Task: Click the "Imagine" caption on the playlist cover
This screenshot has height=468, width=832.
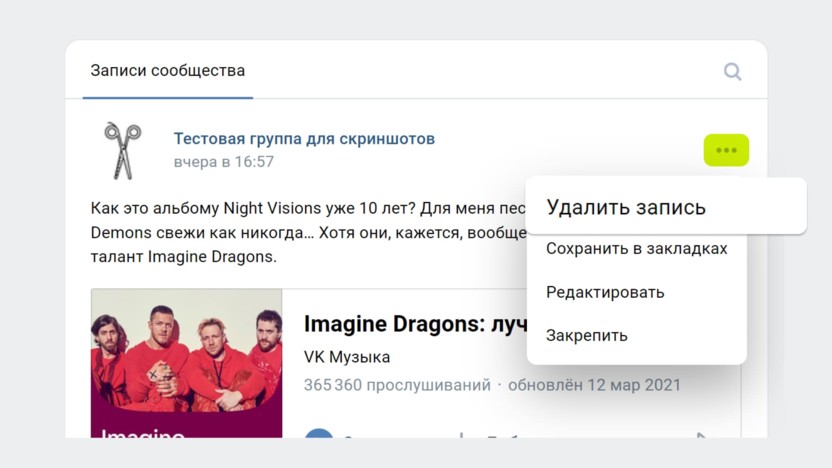Action: [141, 434]
